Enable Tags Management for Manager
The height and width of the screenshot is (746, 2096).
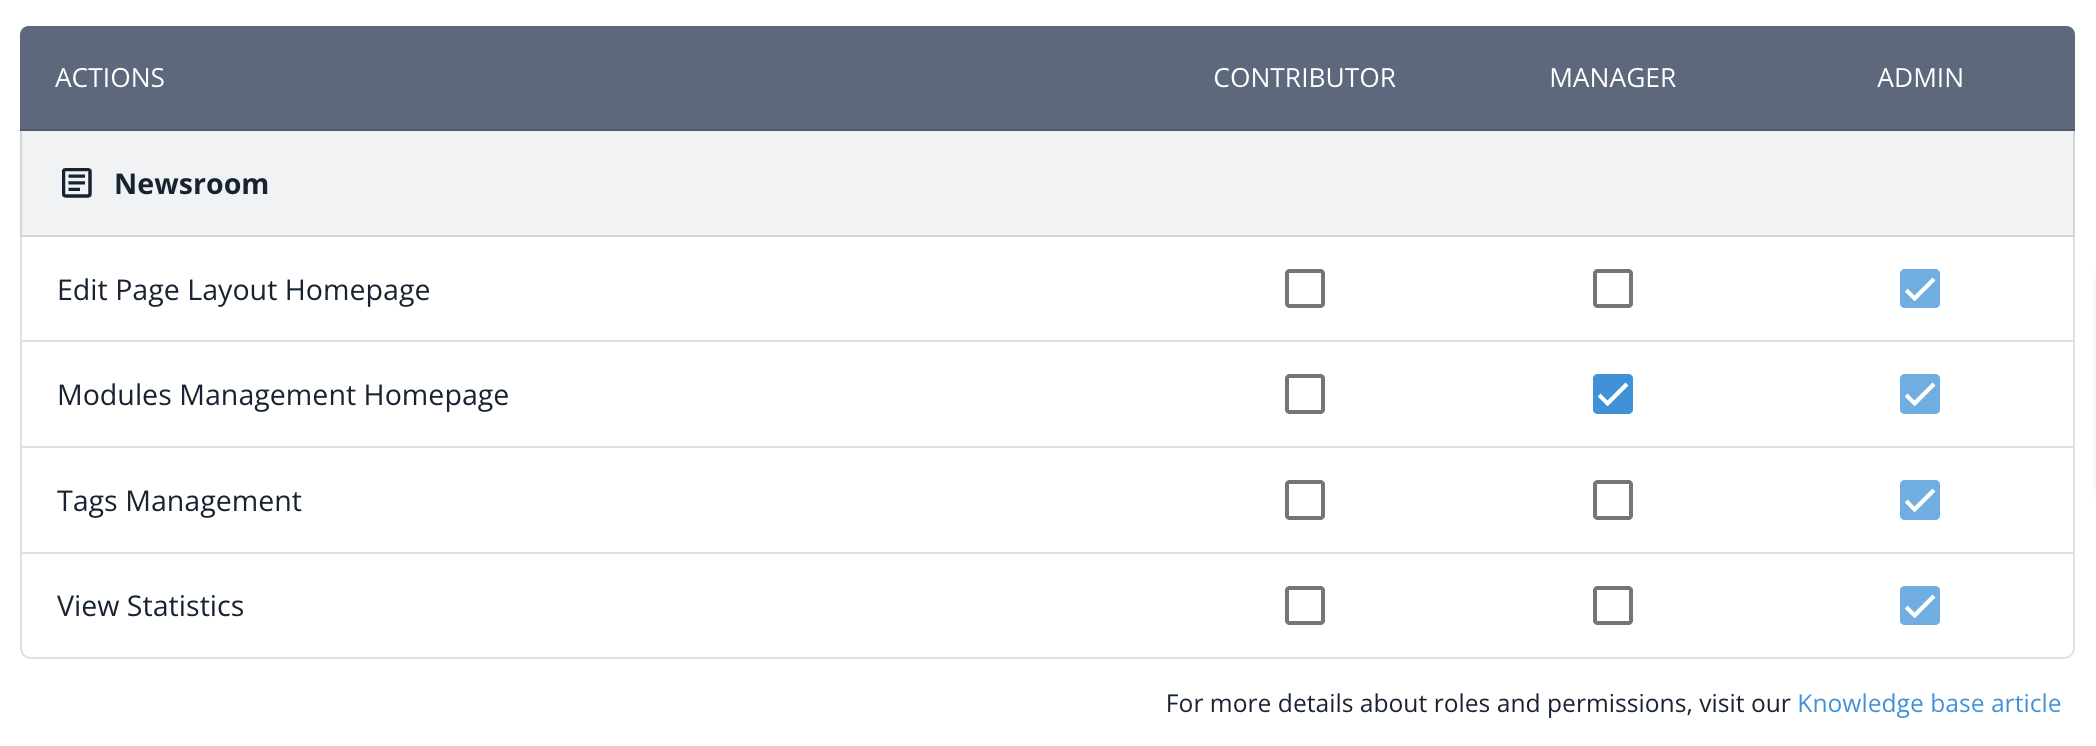[x=1612, y=500]
